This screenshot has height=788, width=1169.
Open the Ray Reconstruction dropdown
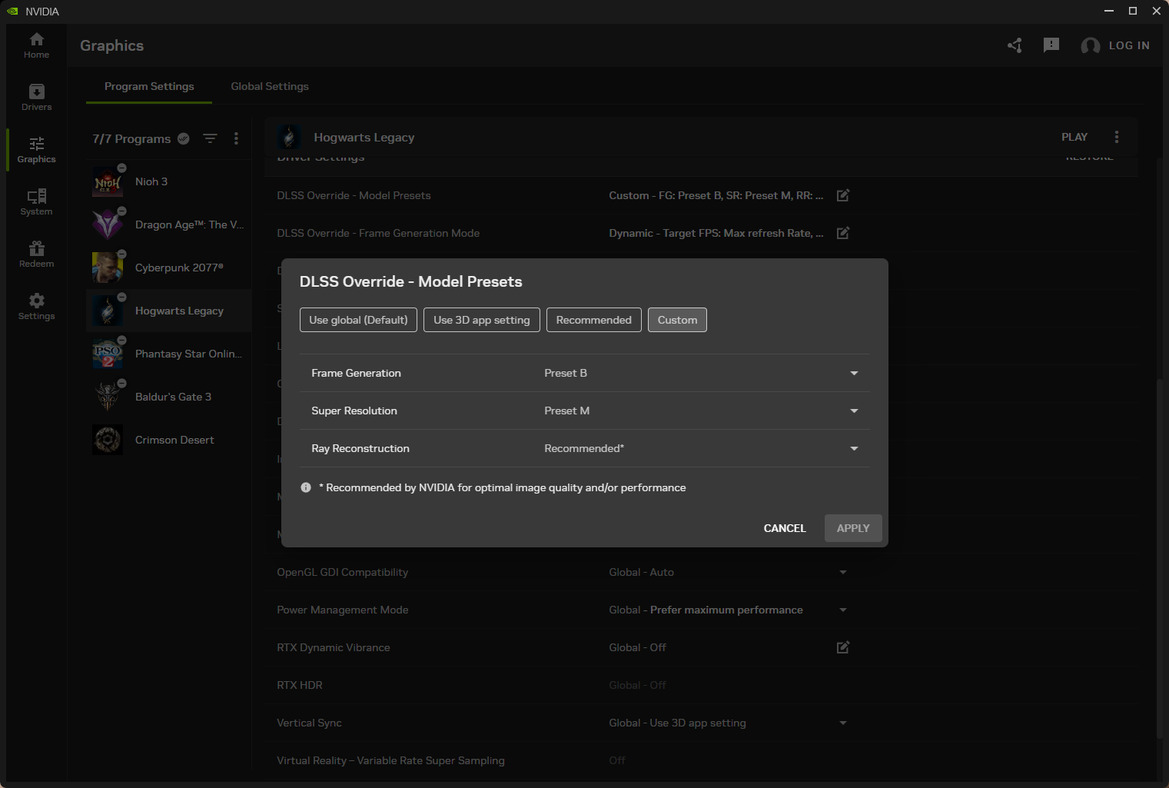854,448
